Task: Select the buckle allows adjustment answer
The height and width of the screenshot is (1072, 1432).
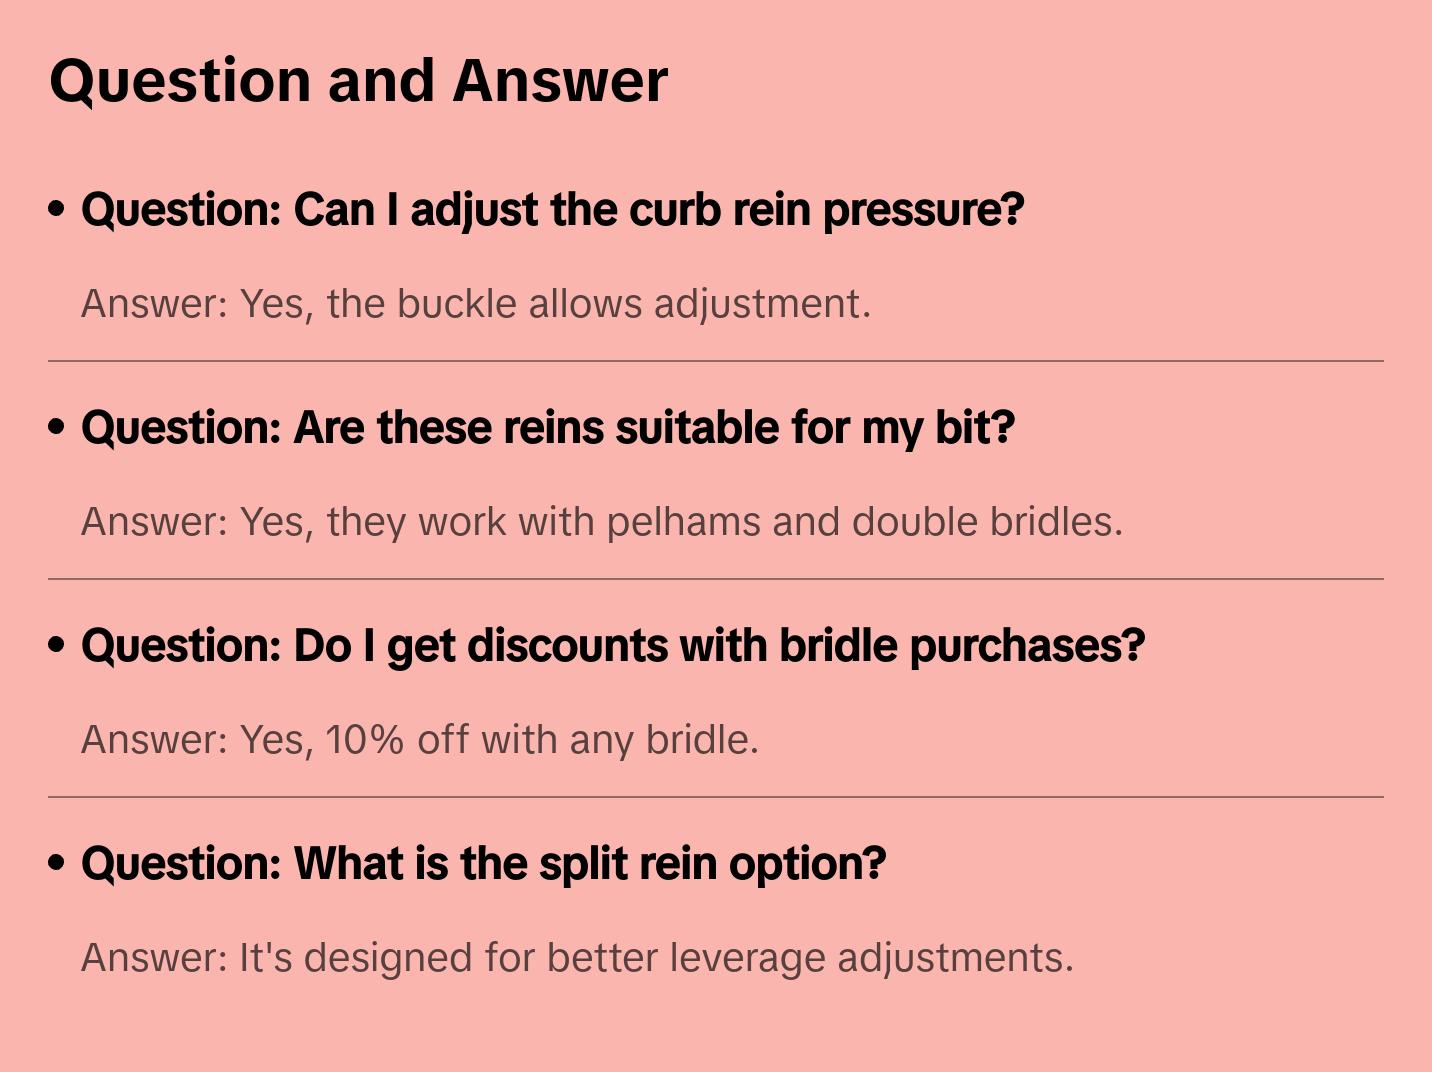Action: (476, 304)
